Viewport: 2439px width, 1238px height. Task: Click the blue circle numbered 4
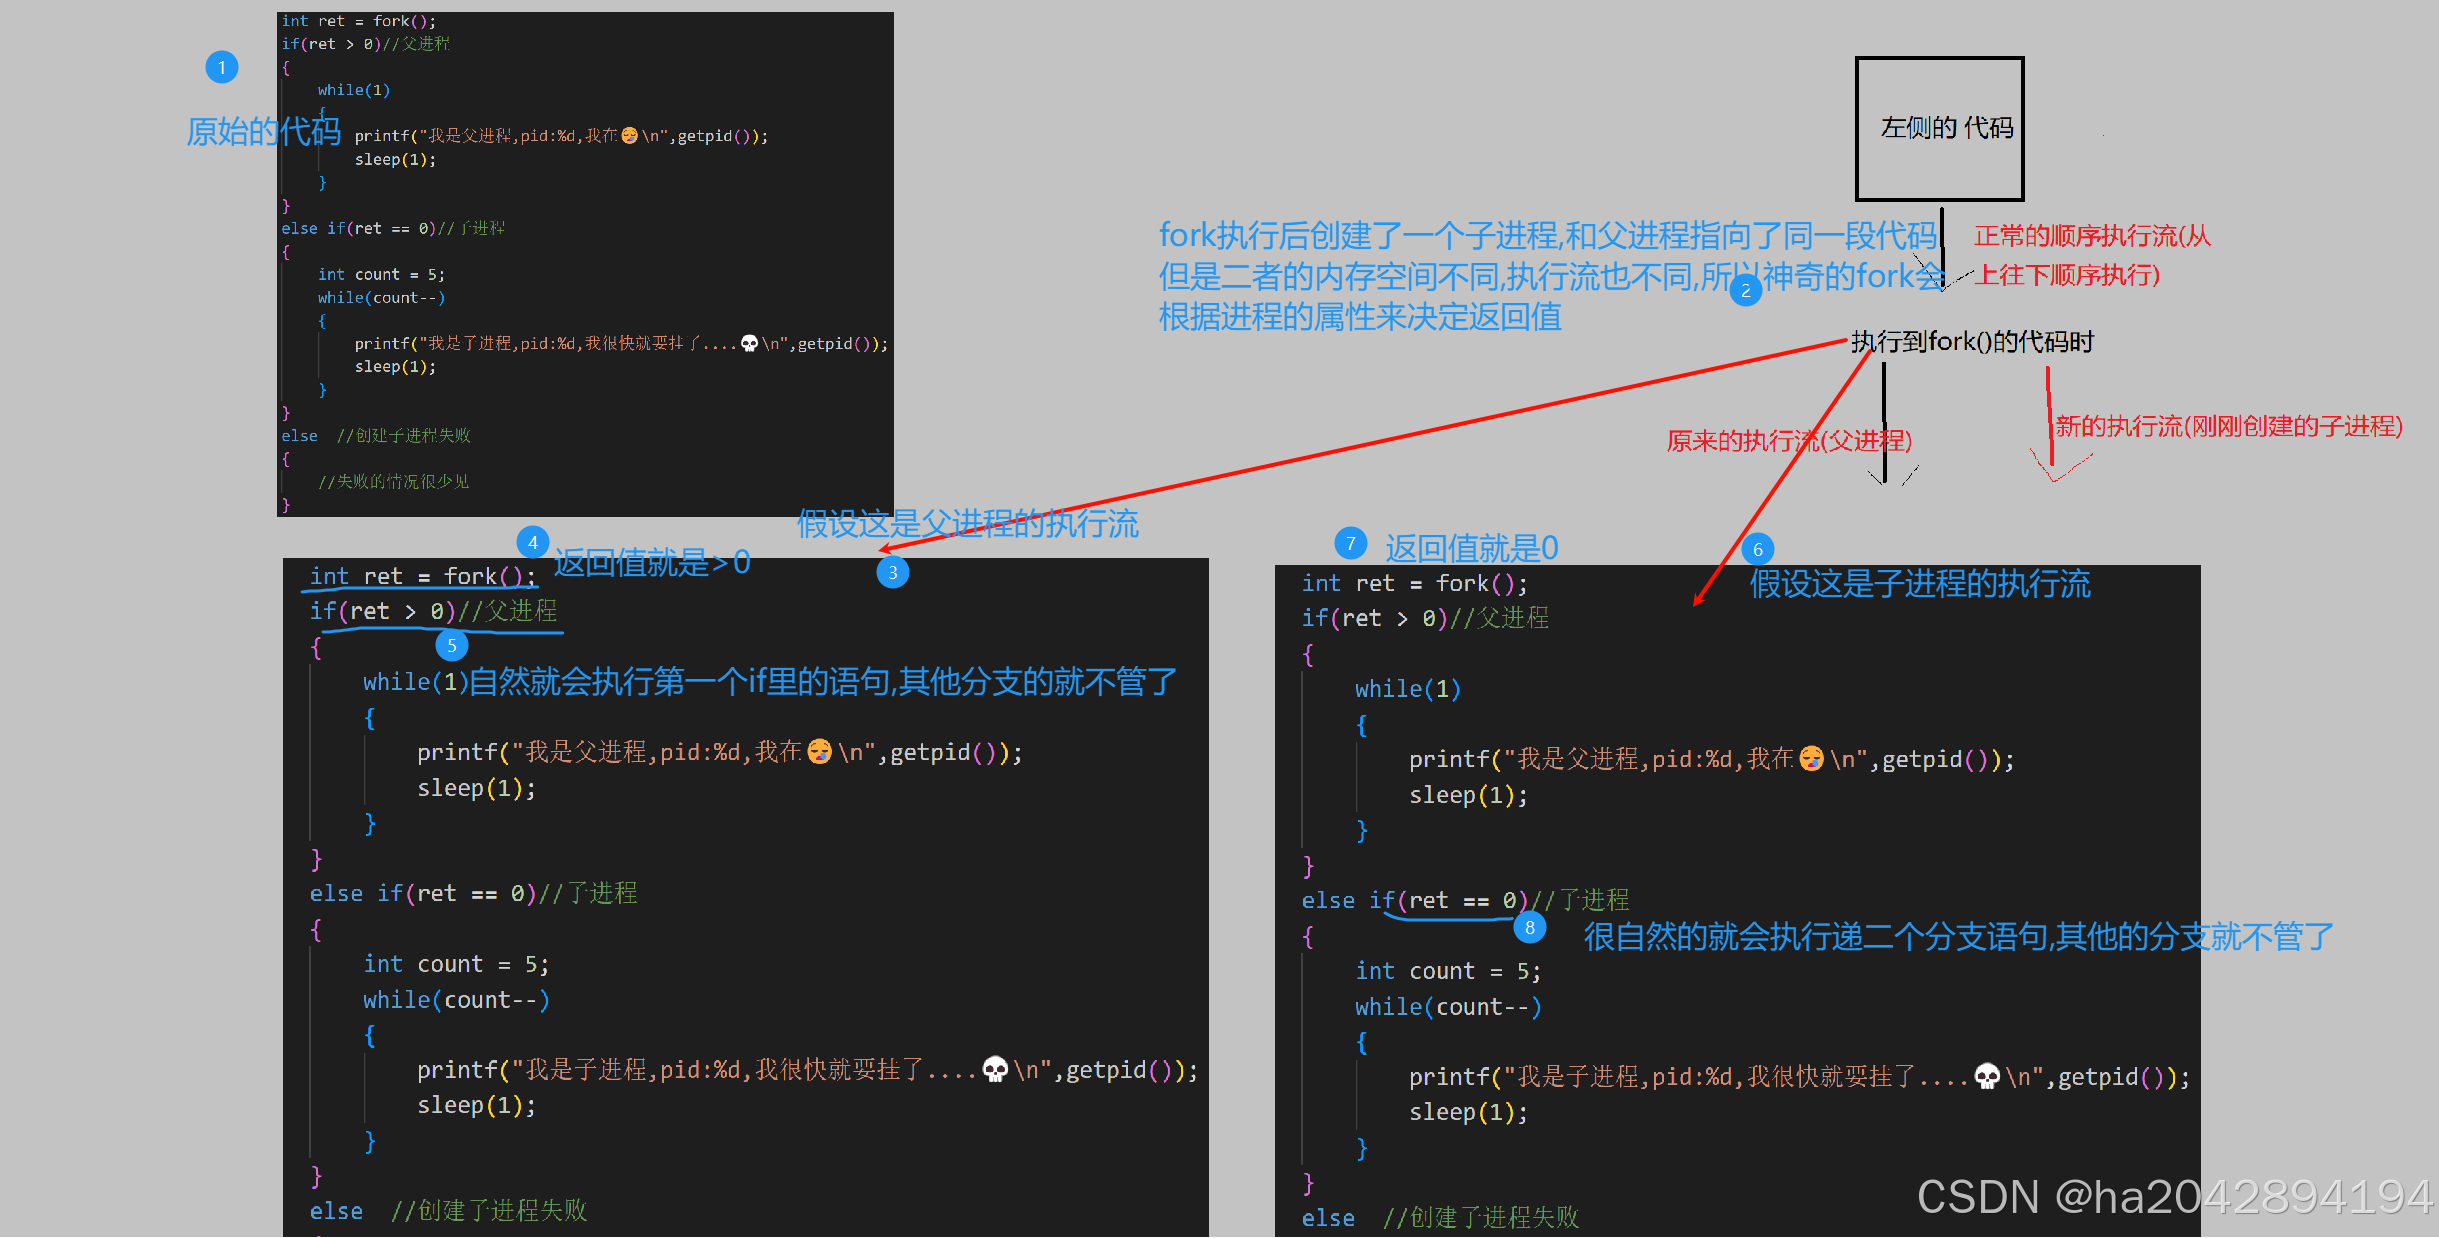tap(533, 542)
